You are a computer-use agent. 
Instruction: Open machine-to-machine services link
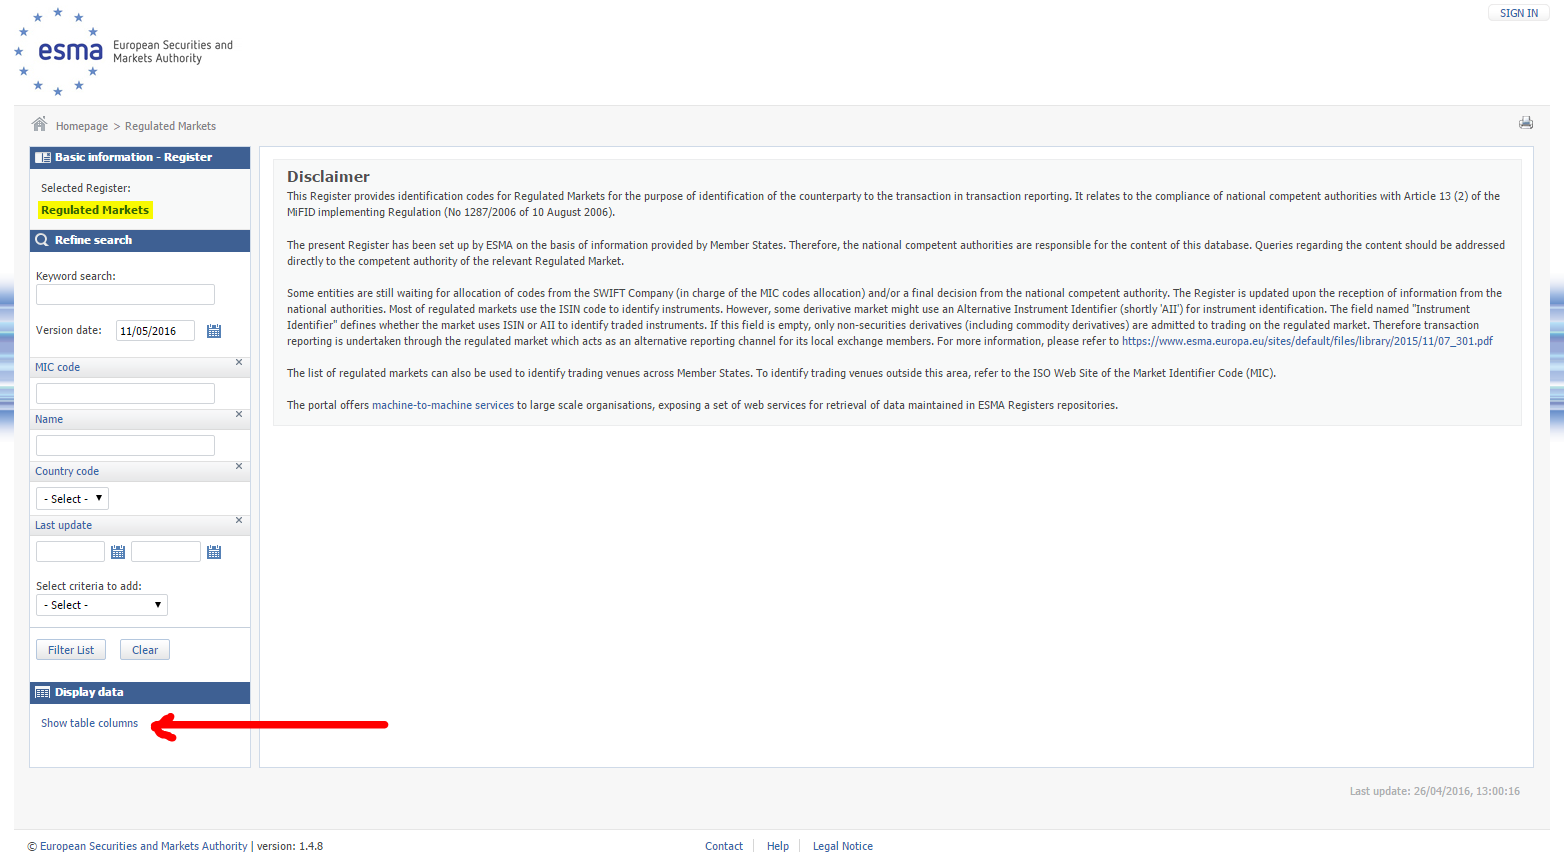click(x=442, y=405)
